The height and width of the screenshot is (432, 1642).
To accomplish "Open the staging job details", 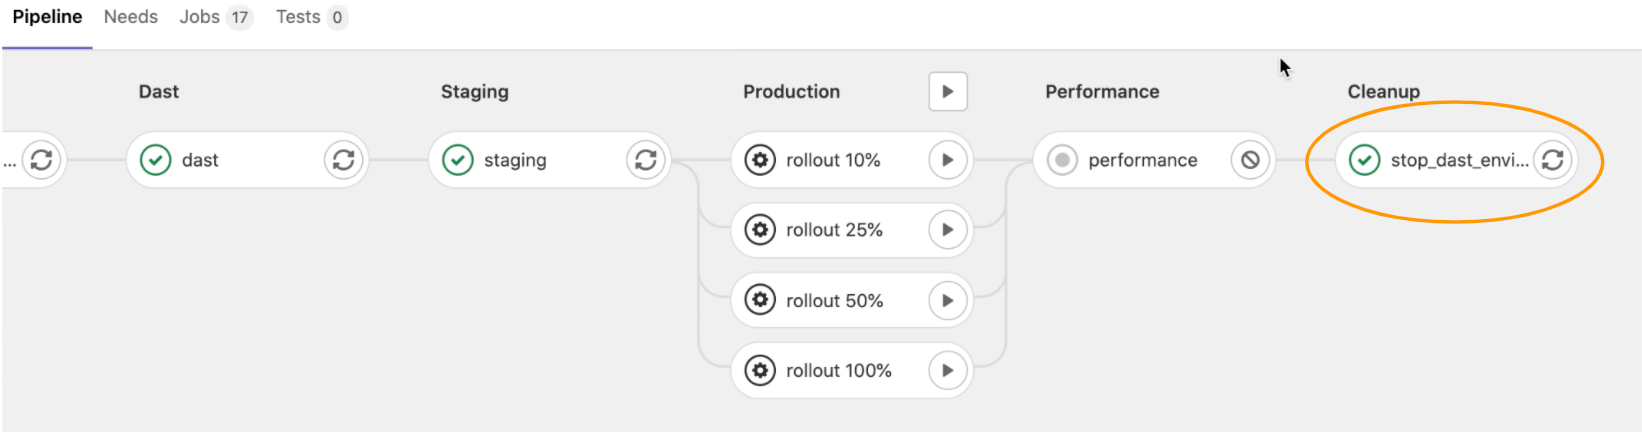I will (515, 160).
